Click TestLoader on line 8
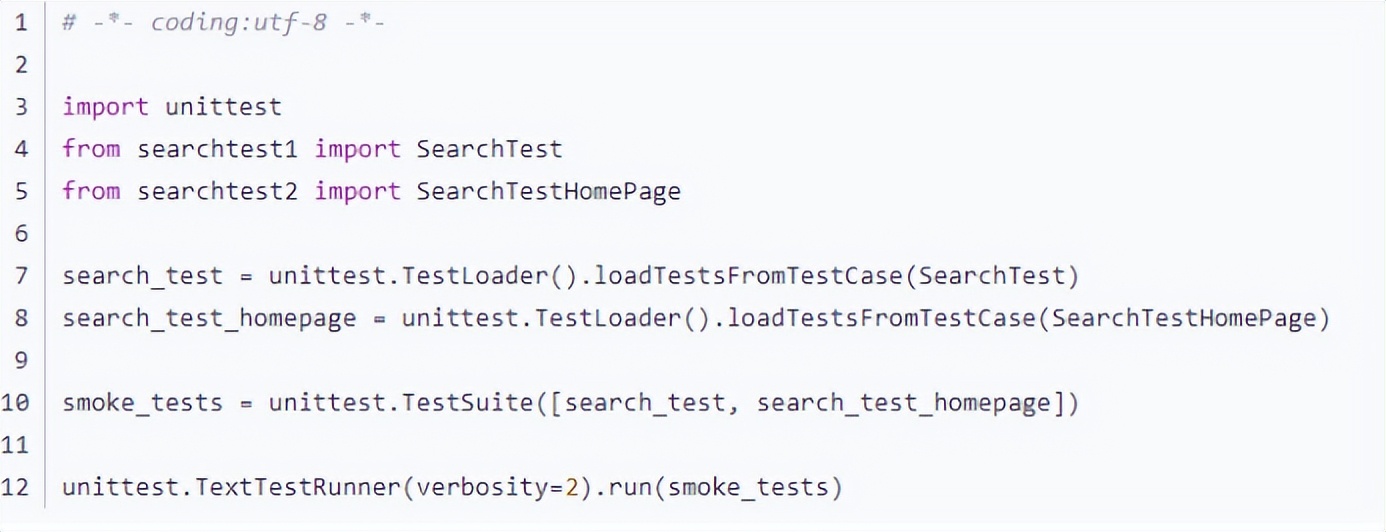 click(x=602, y=318)
